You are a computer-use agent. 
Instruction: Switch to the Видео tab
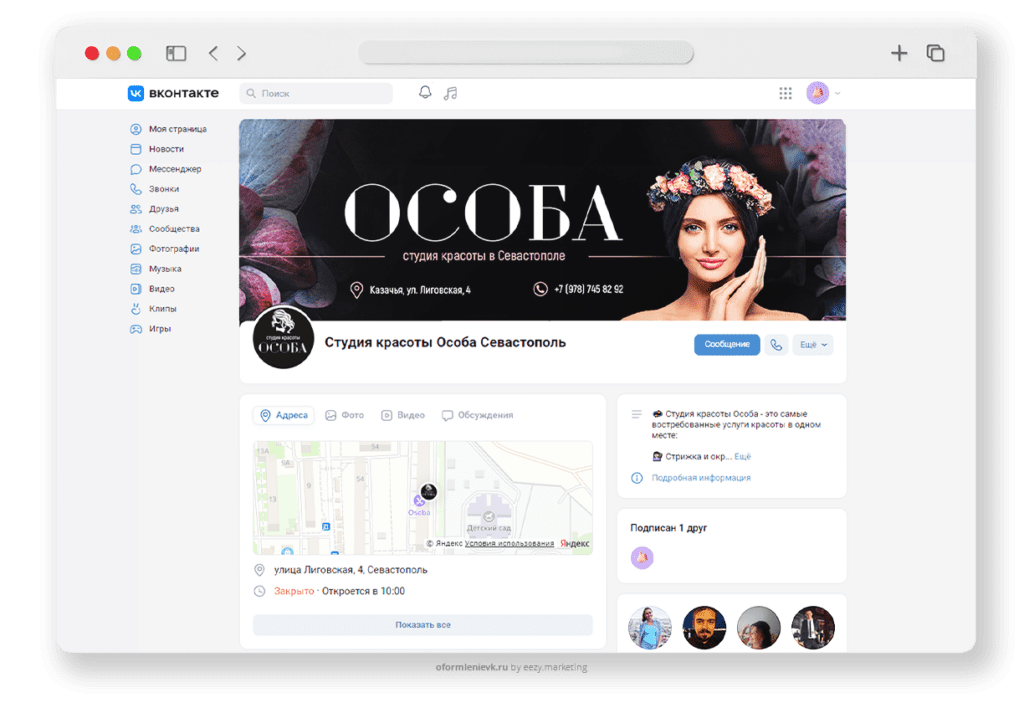[403, 415]
